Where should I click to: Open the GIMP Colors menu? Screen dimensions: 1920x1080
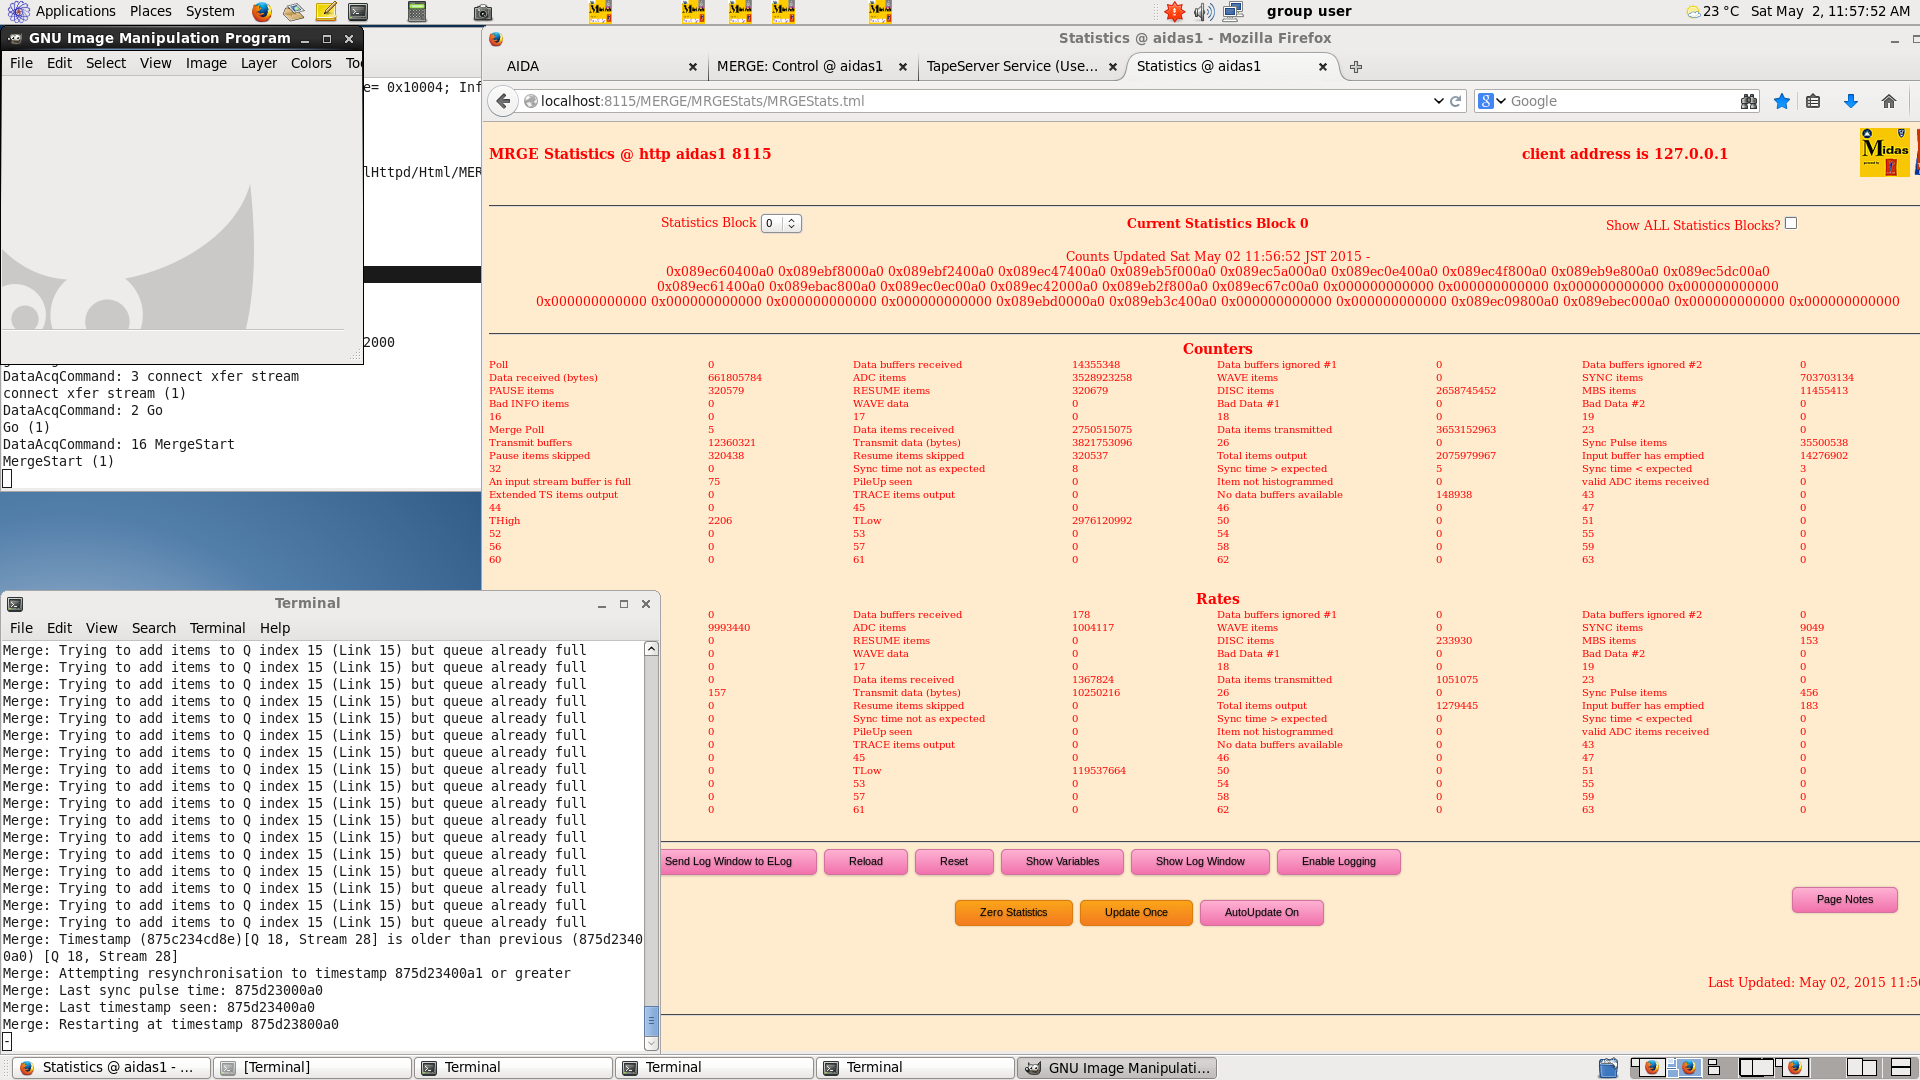point(311,63)
